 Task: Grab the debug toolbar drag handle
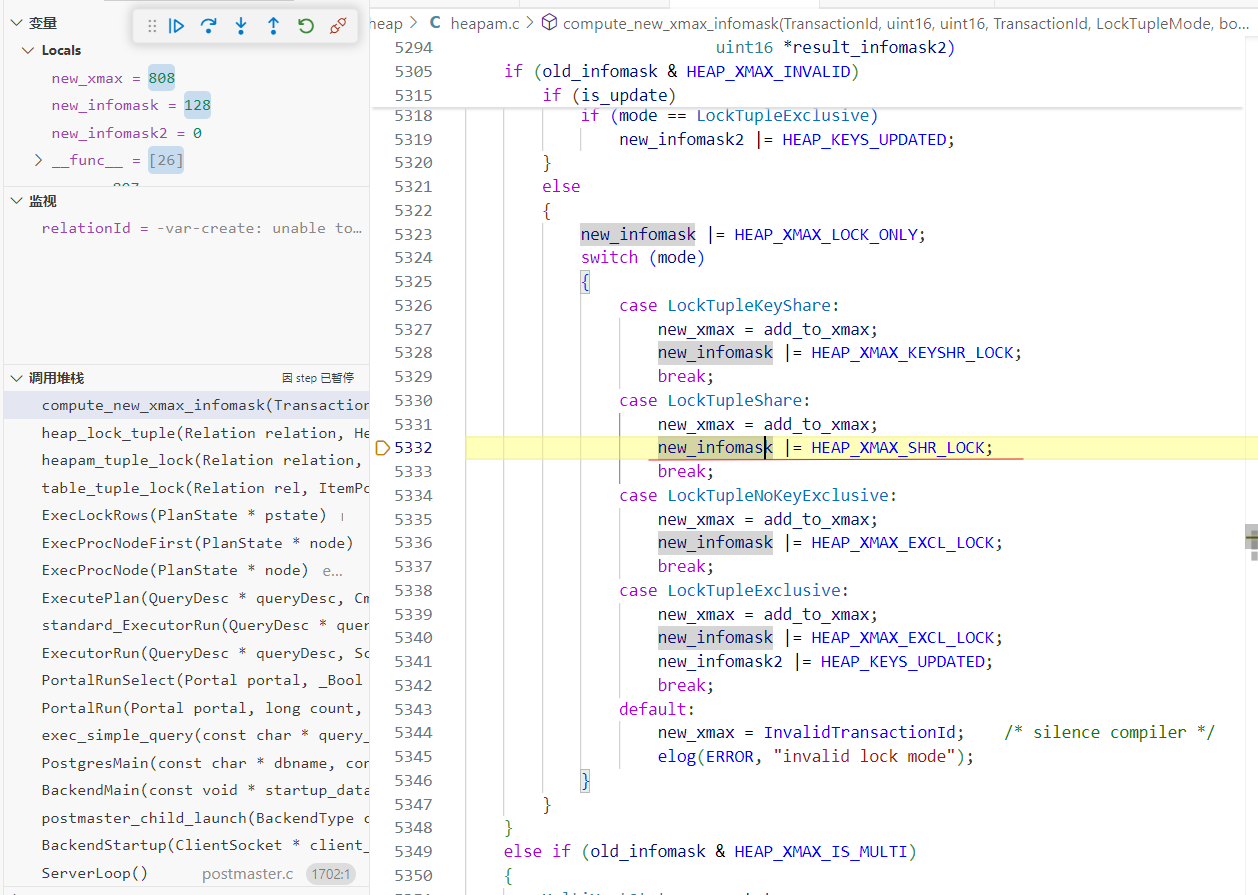[152, 27]
